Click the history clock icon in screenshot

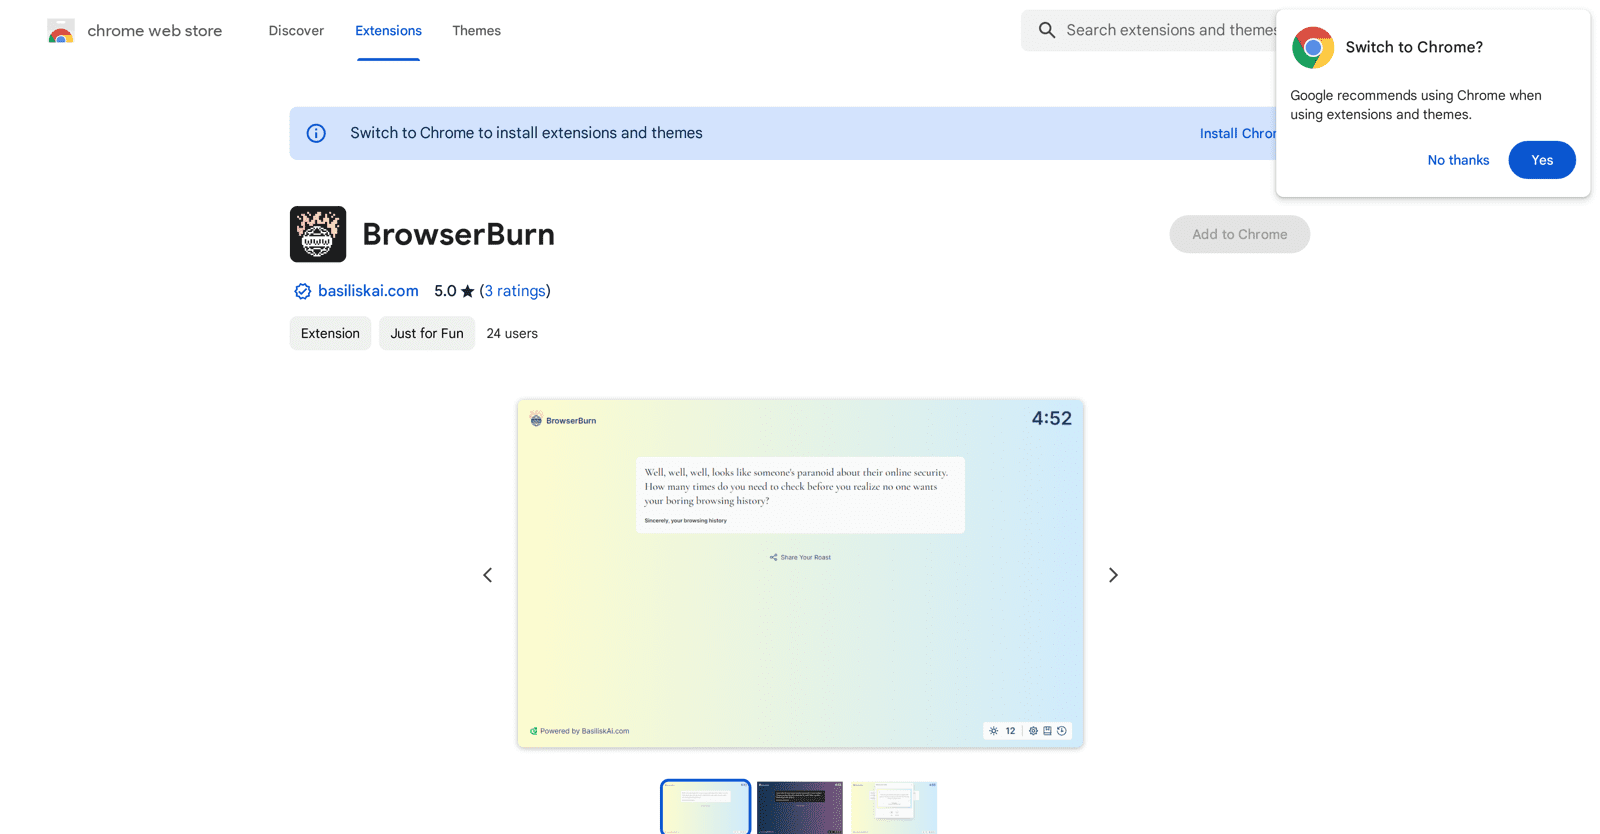pos(1062,731)
